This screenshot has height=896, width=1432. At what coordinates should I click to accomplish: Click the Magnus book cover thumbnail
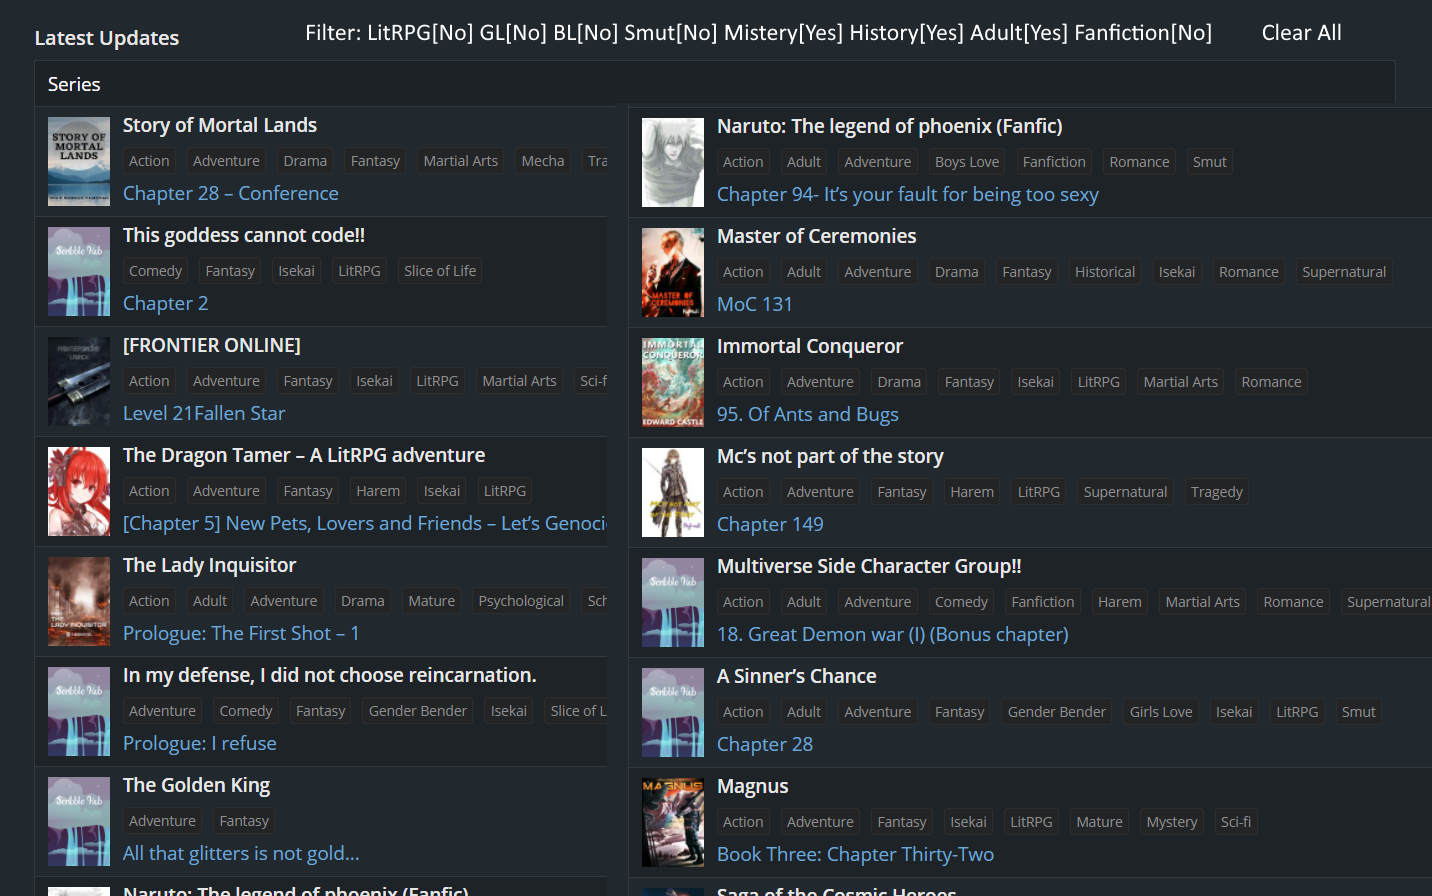pyautogui.click(x=672, y=822)
